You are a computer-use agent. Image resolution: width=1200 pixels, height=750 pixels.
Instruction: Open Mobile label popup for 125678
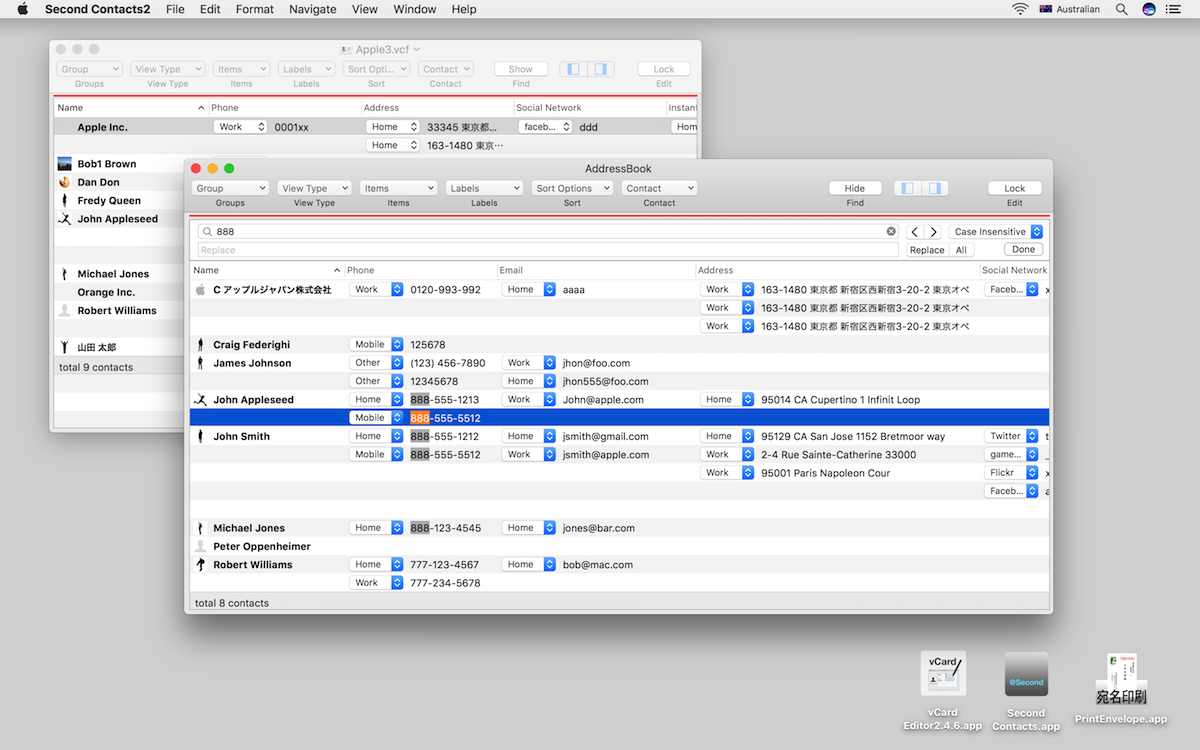(x=376, y=345)
